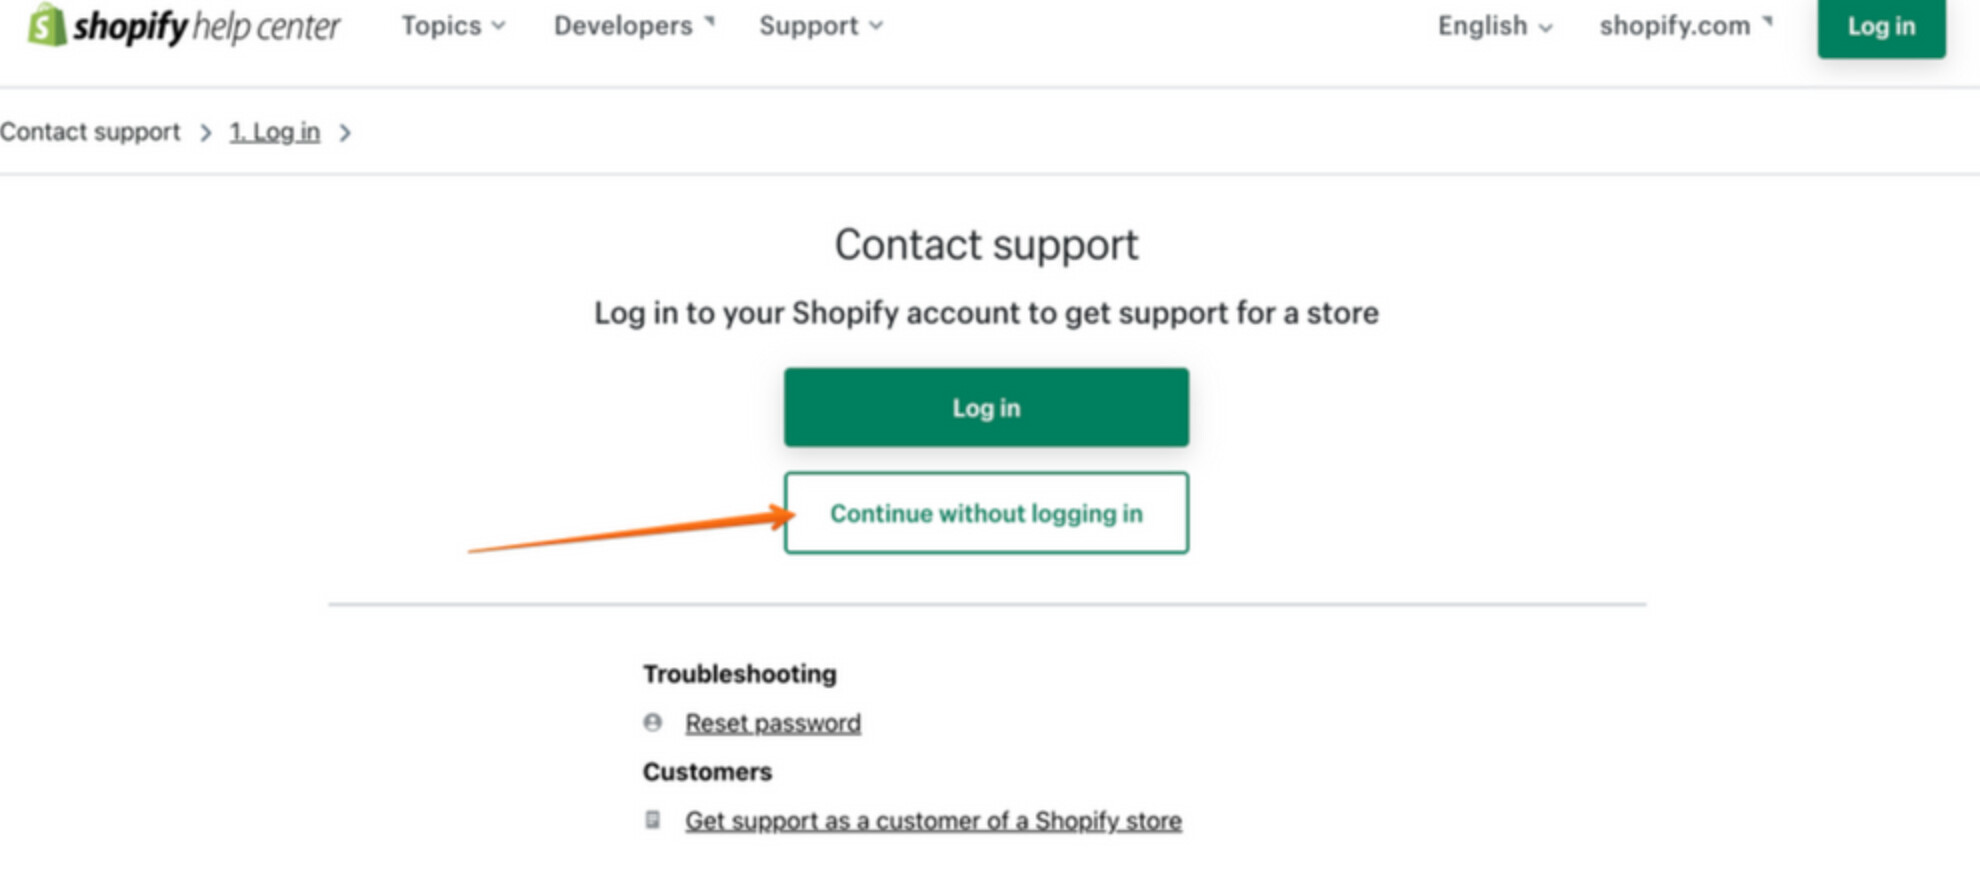
Task: Open the Reset password link
Action: coord(772,723)
